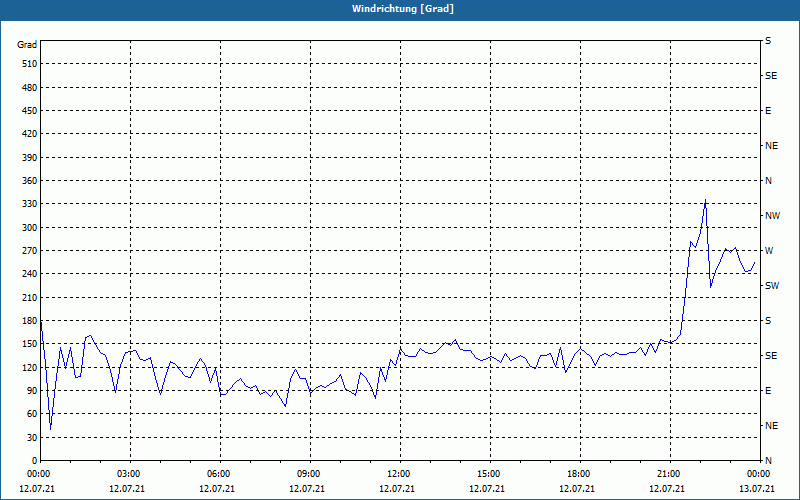Pick the 12:00 time label

pyautogui.click(x=401, y=473)
